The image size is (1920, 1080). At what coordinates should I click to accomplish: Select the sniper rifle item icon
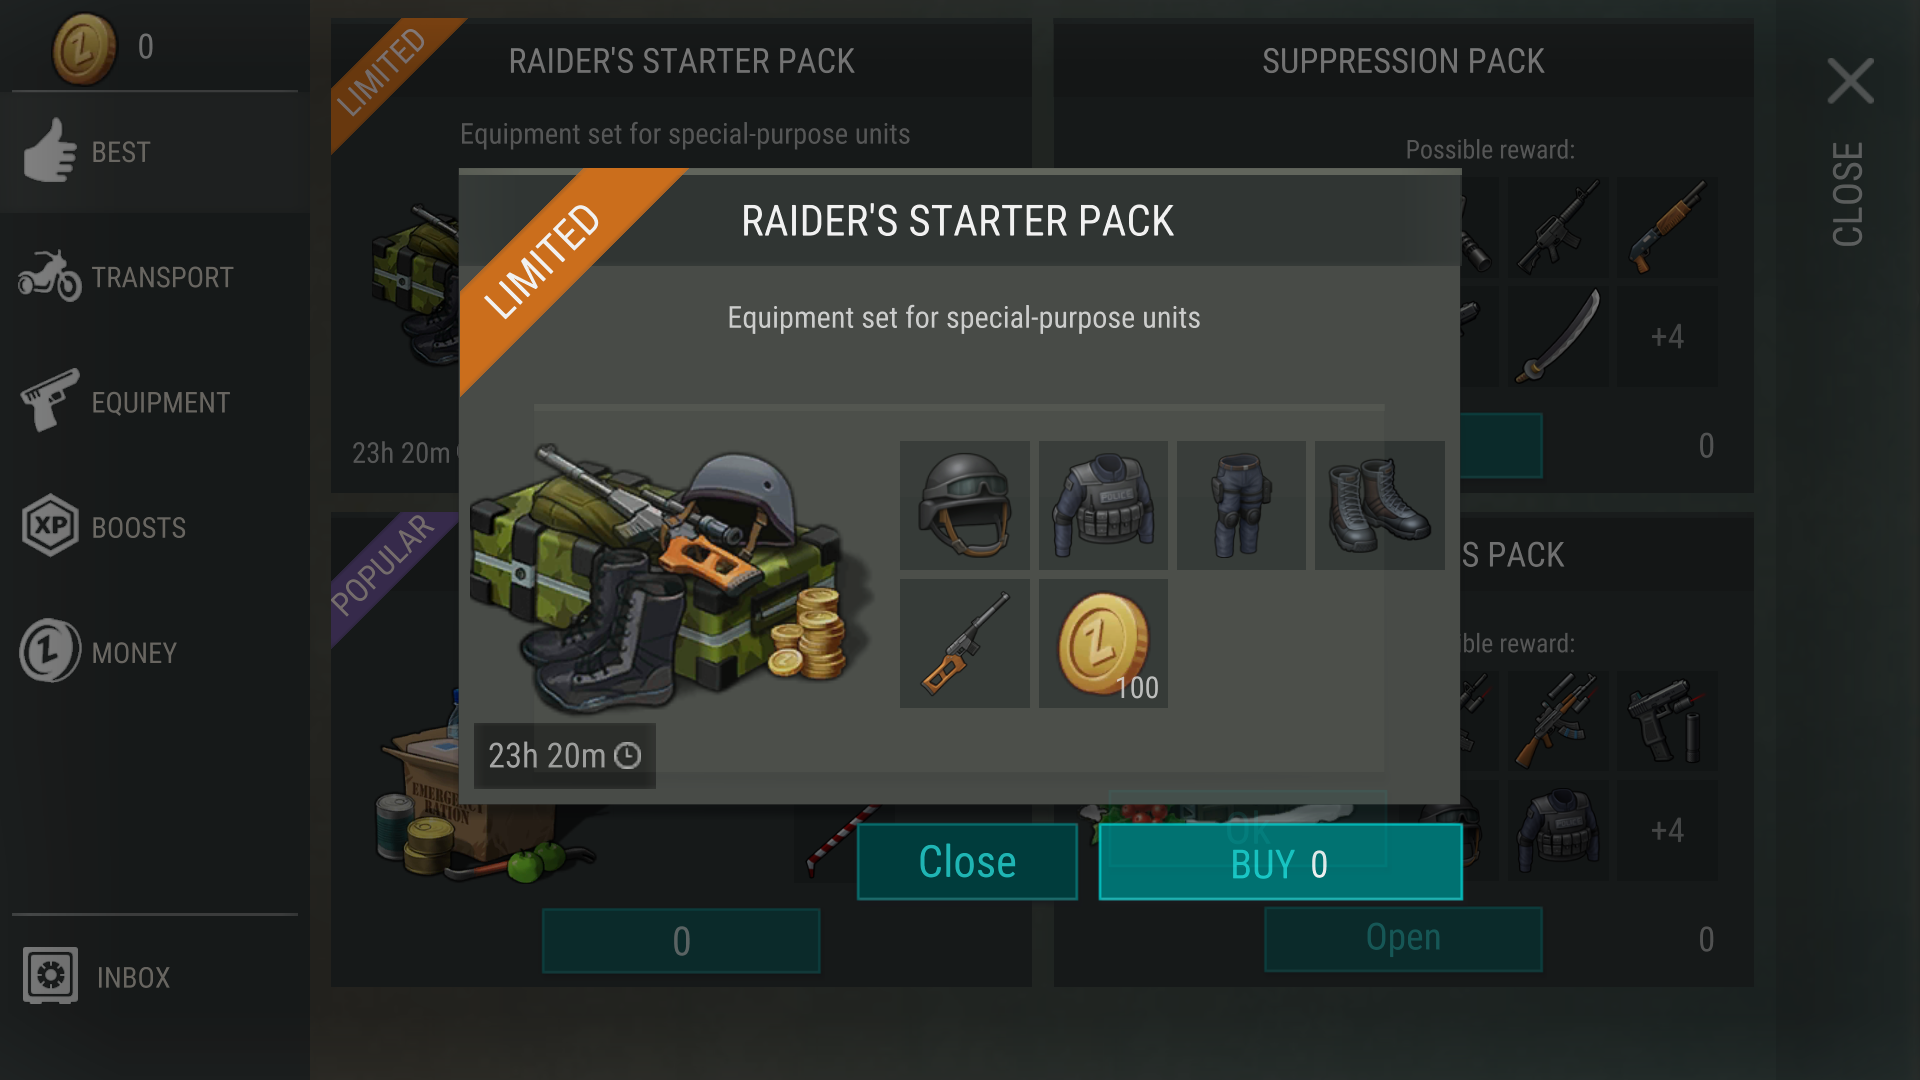coord(964,643)
